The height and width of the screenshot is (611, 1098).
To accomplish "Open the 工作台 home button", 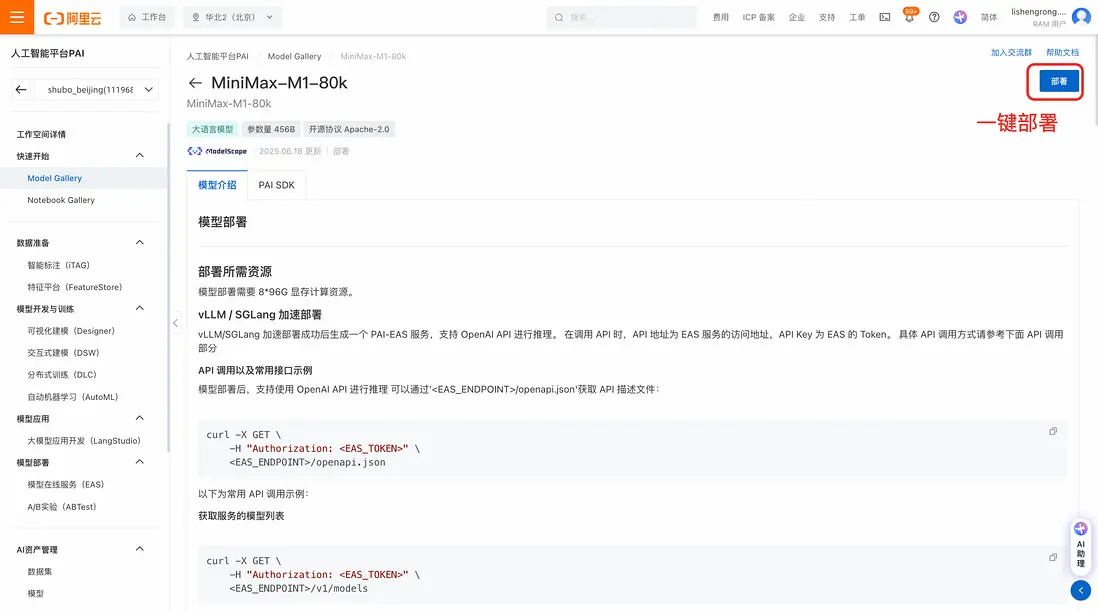I will point(147,17).
